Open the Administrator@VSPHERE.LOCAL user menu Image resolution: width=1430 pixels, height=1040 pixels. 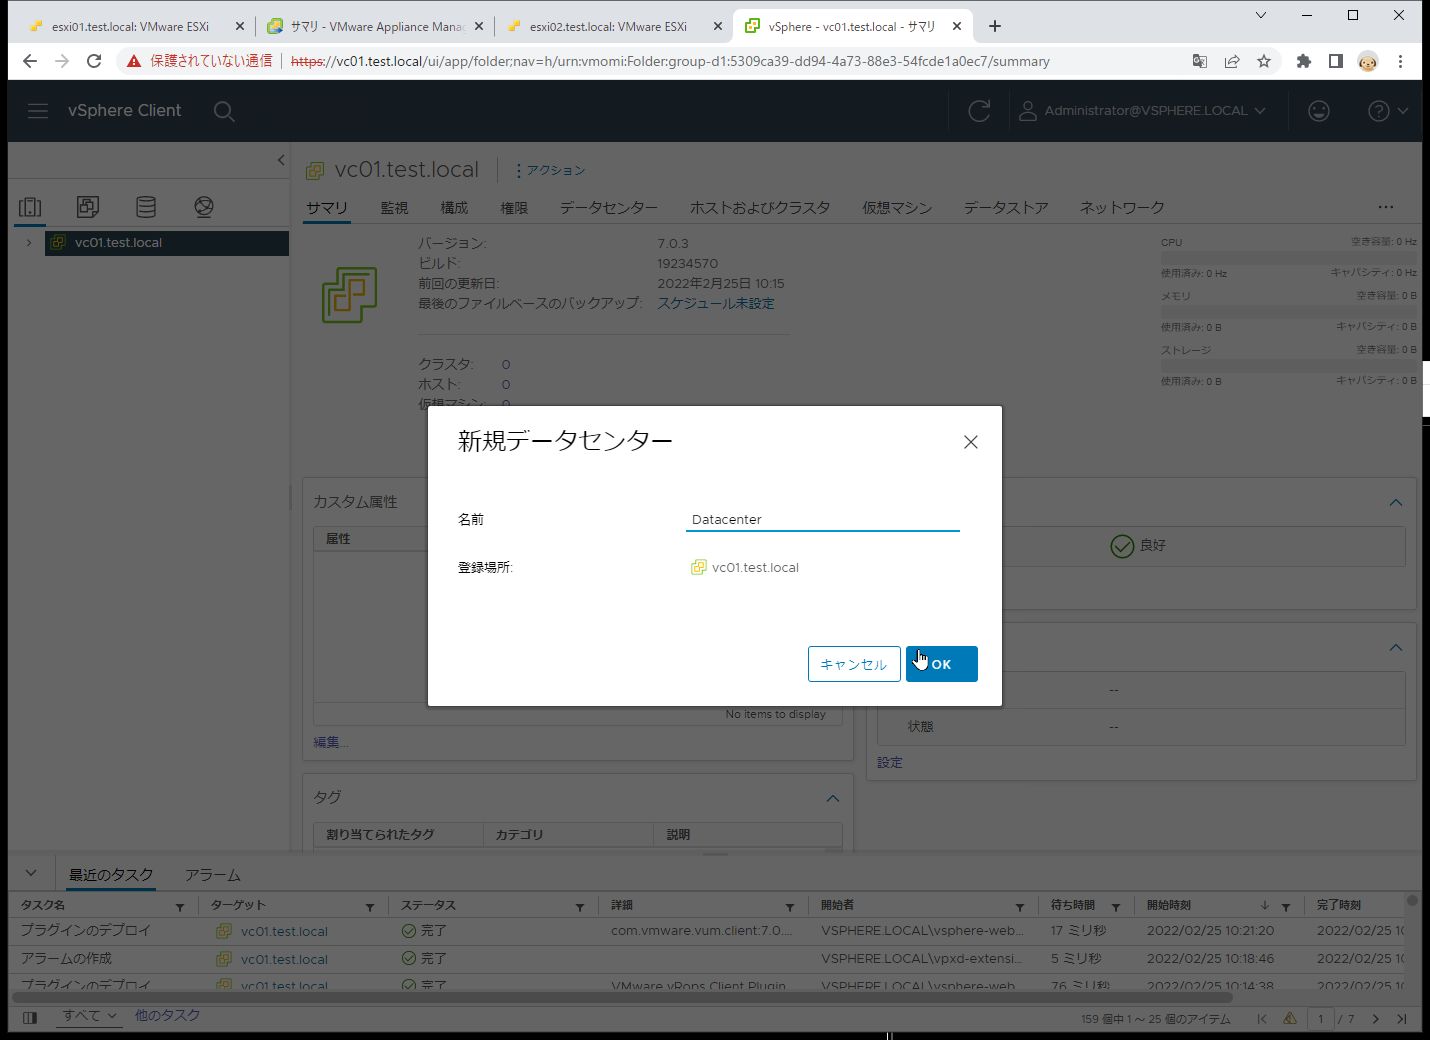pyautogui.click(x=1141, y=111)
